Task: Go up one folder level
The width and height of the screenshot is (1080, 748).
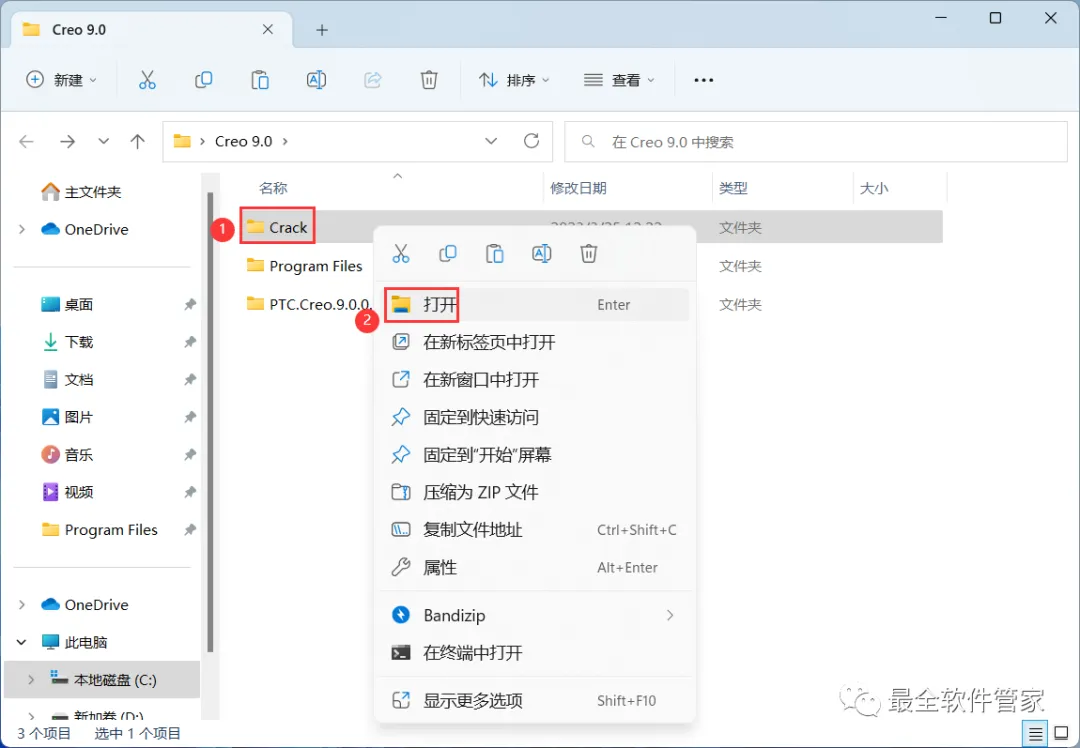Action: (x=138, y=141)
